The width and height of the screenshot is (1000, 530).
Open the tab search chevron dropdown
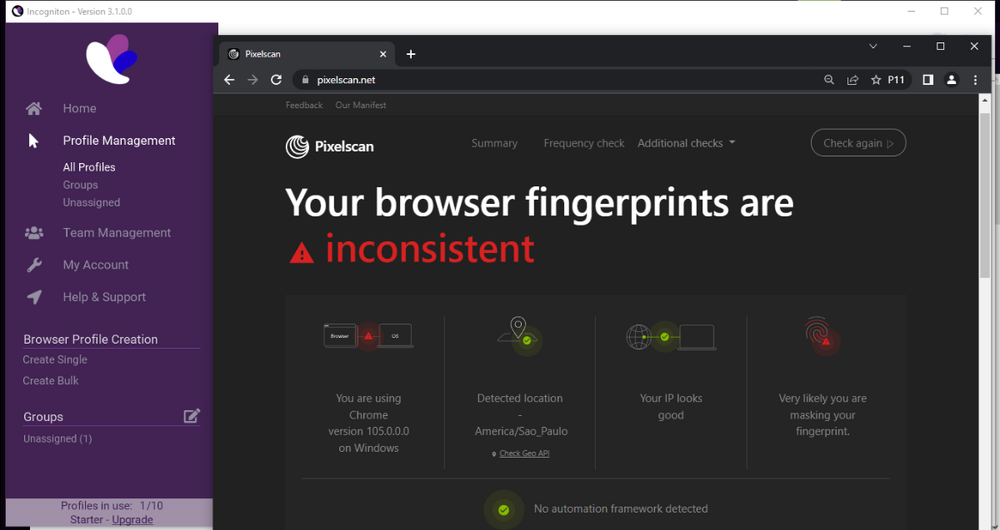click(x=873, y=46)
